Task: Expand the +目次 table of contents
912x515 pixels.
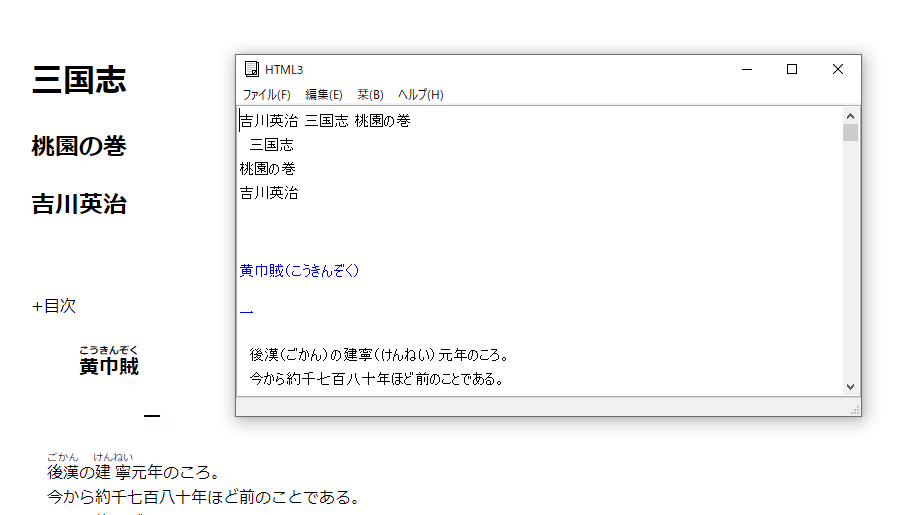Action: [54, 306]
